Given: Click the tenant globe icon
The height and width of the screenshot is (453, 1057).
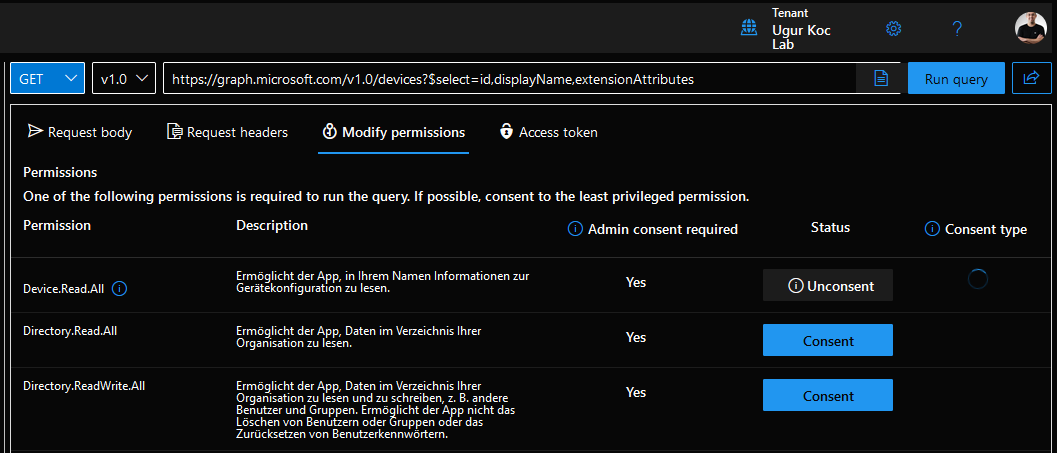Looking at the screenshot, I should 748,29.
